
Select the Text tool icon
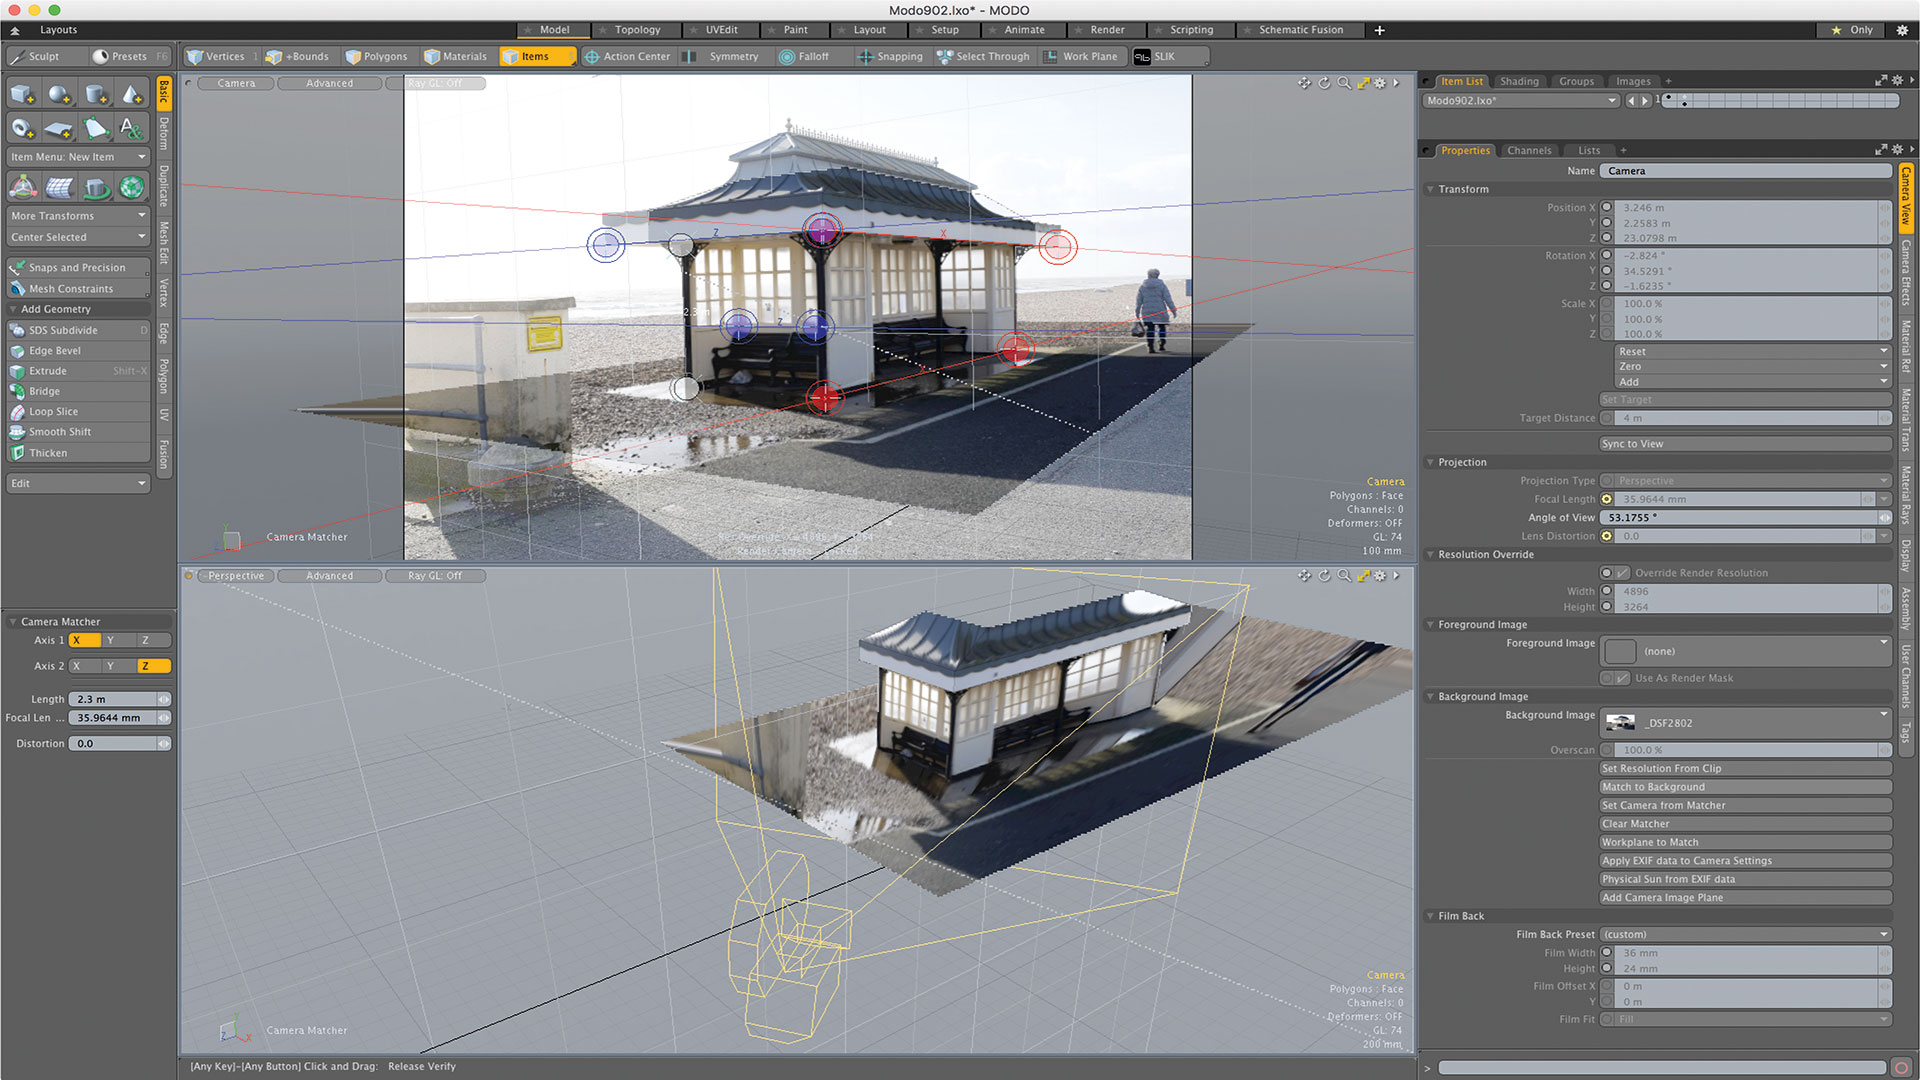(132, 128)
